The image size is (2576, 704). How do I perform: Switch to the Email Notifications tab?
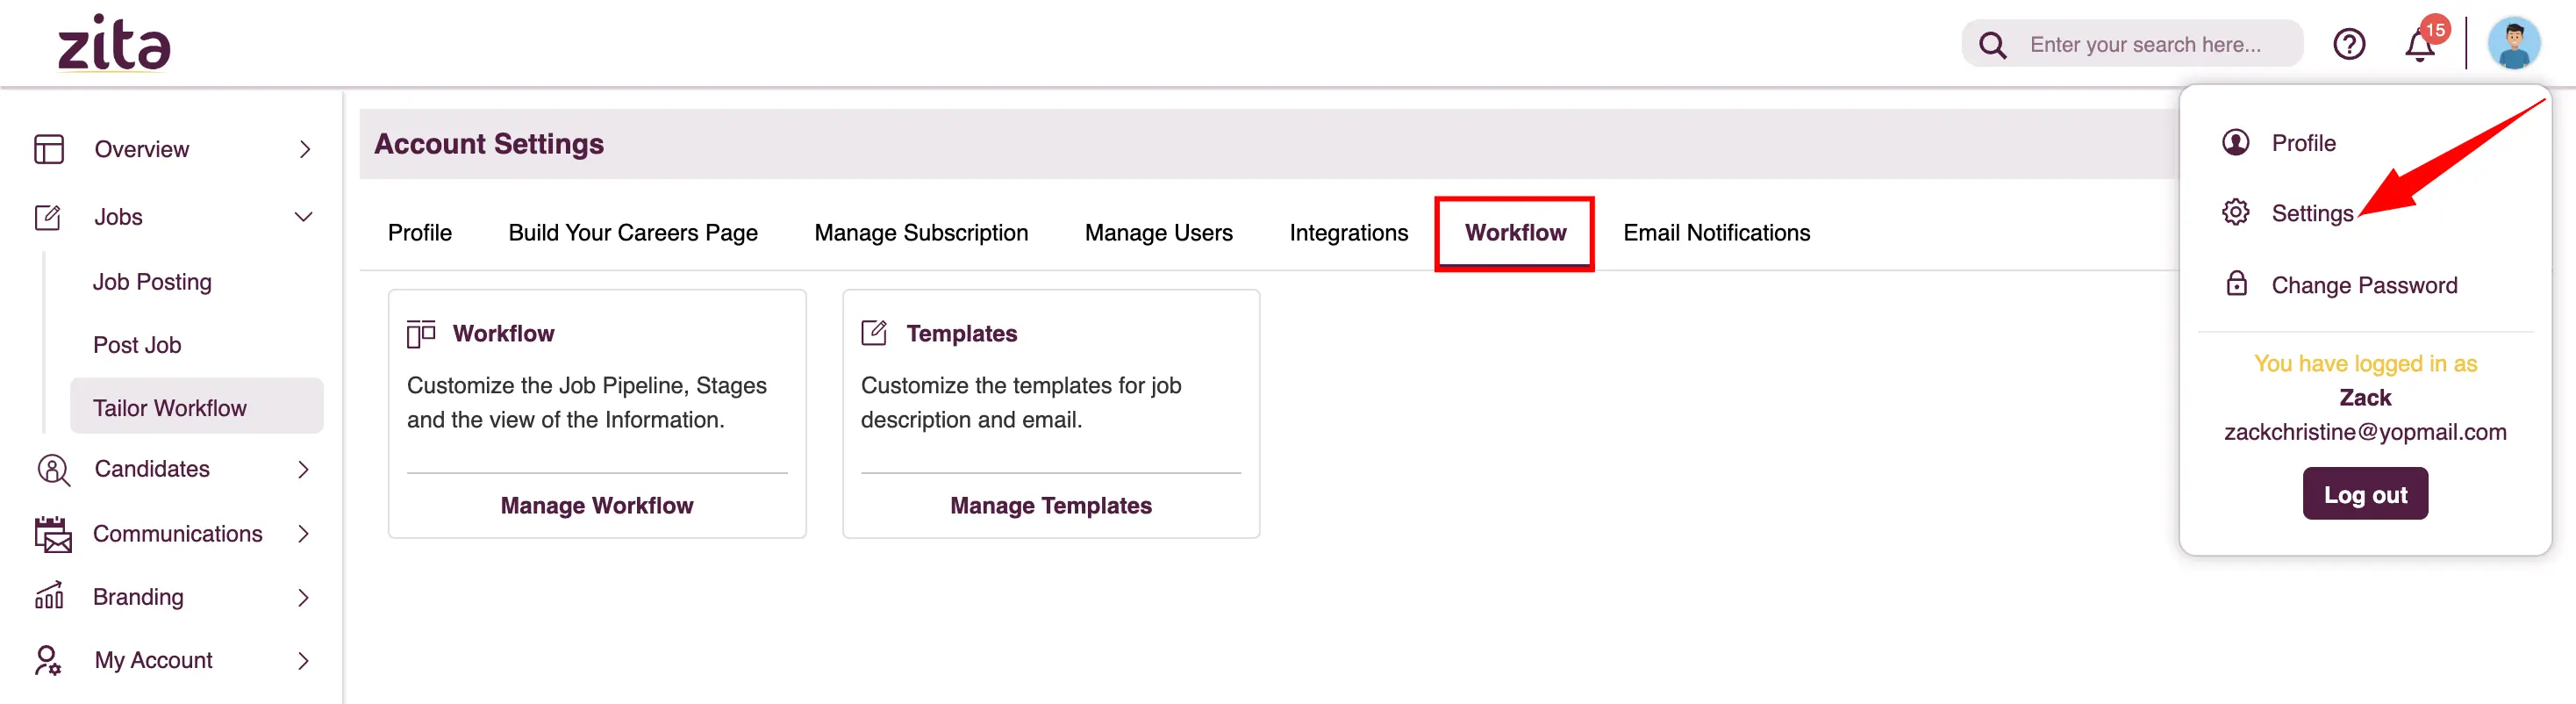tap(1716, 232)
